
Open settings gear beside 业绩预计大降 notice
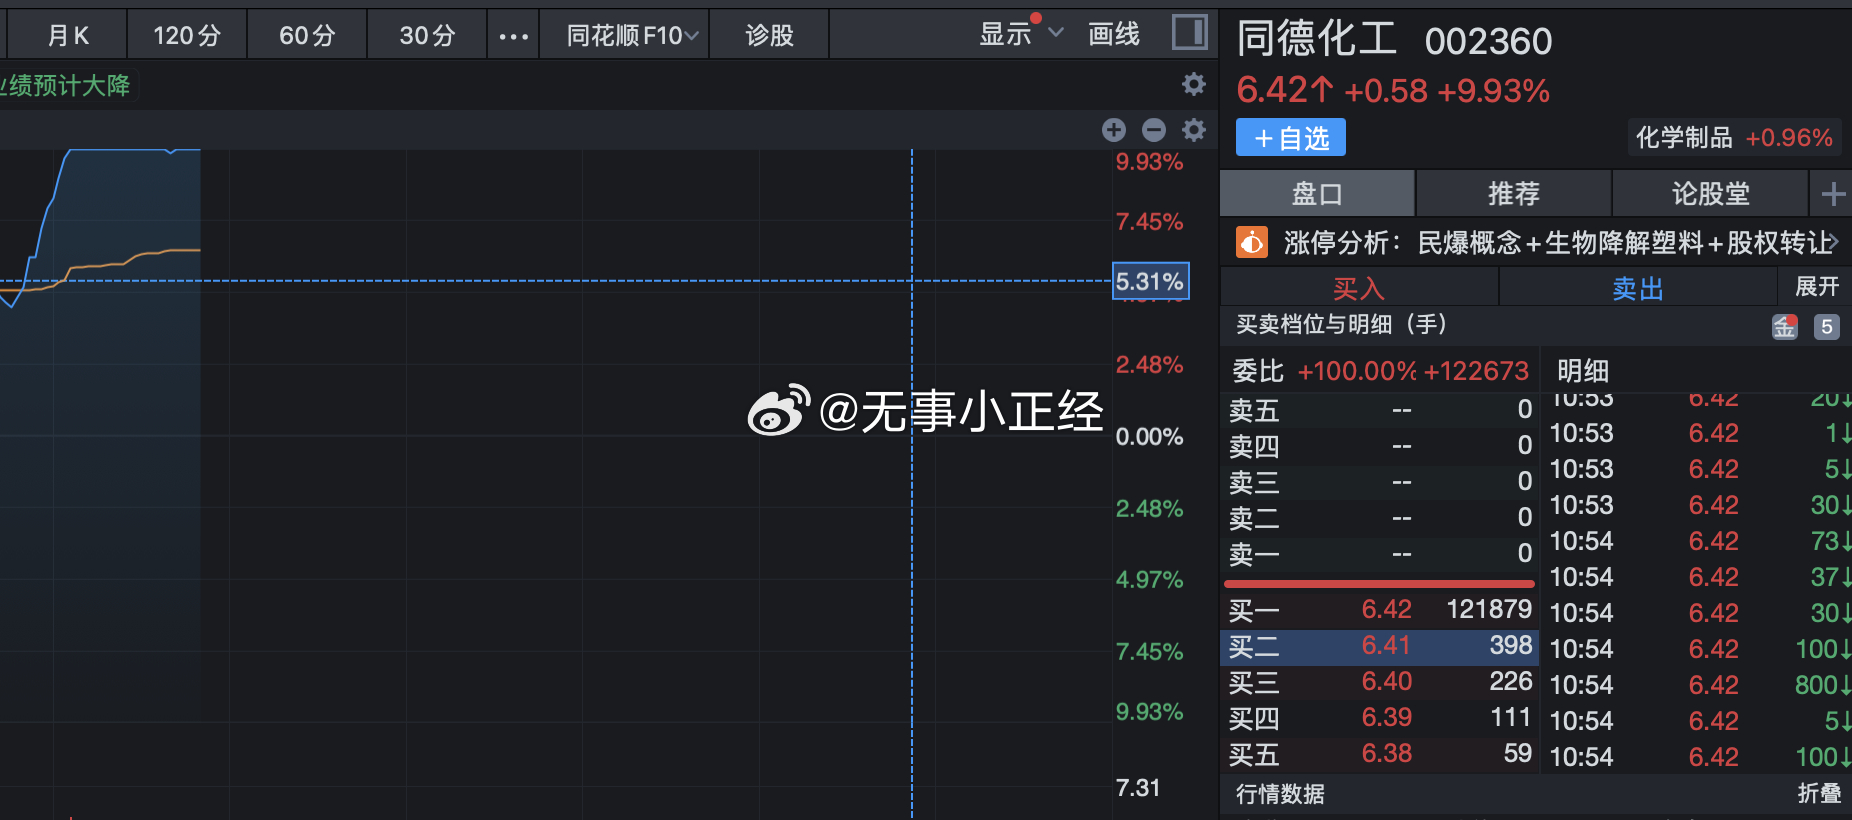[x=1193, y=84]
